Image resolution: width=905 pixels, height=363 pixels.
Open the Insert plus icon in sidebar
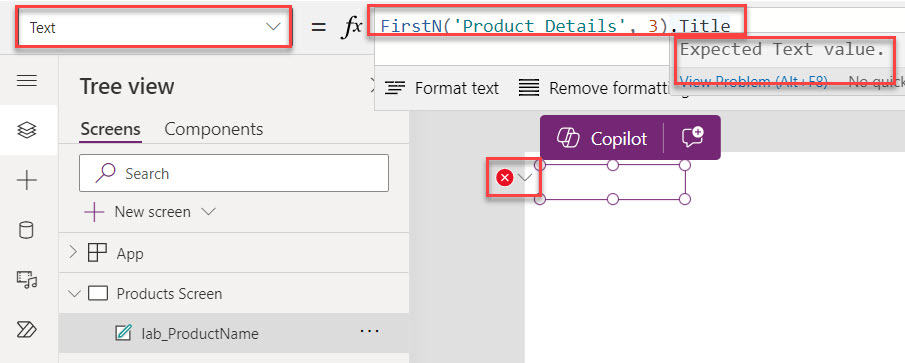[x=27, y=181]
